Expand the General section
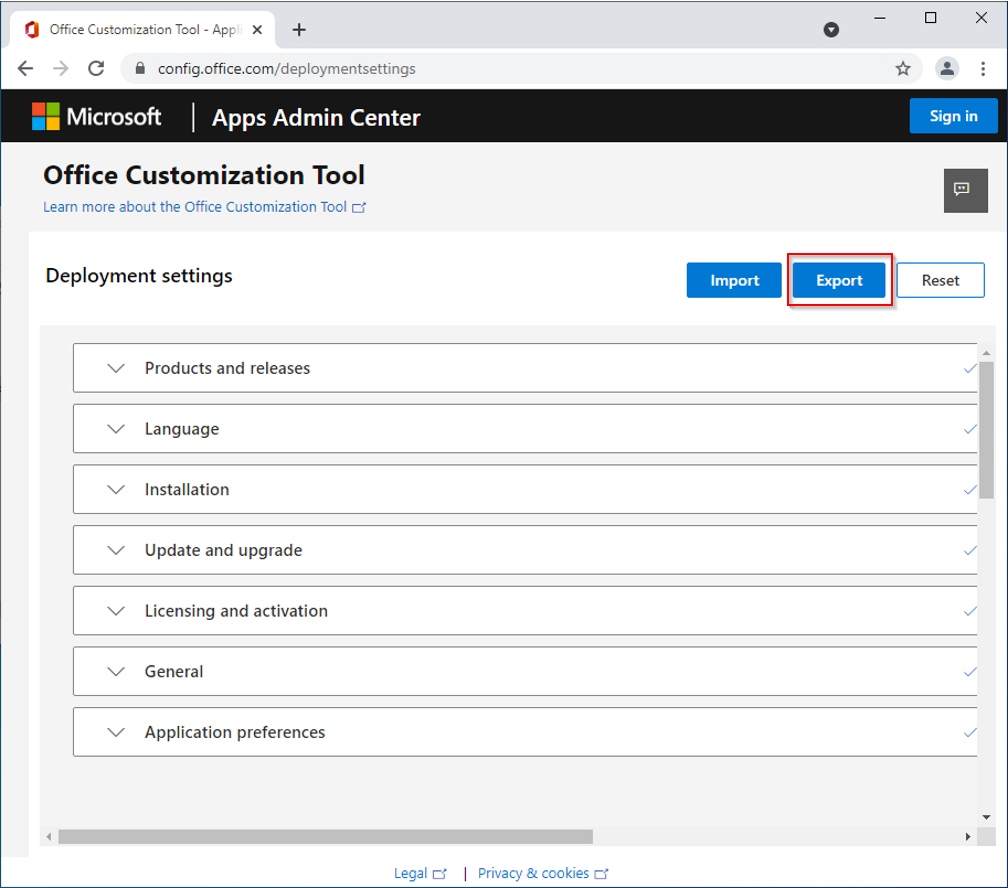 116,672
